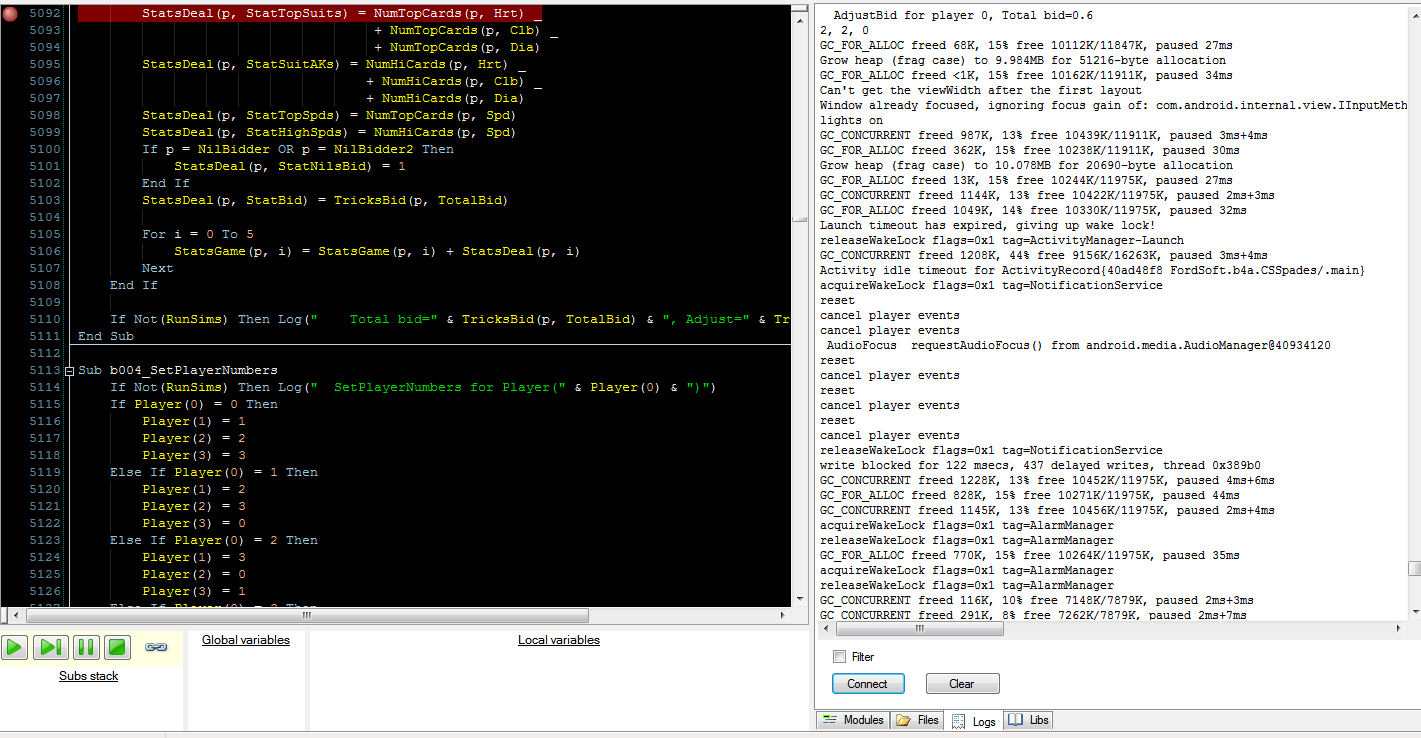This screenshot has height=738, width=1421.
Task: Click 'Sub b004_SetPlayerNumbers' declaration text
Action: coord(178,370)
